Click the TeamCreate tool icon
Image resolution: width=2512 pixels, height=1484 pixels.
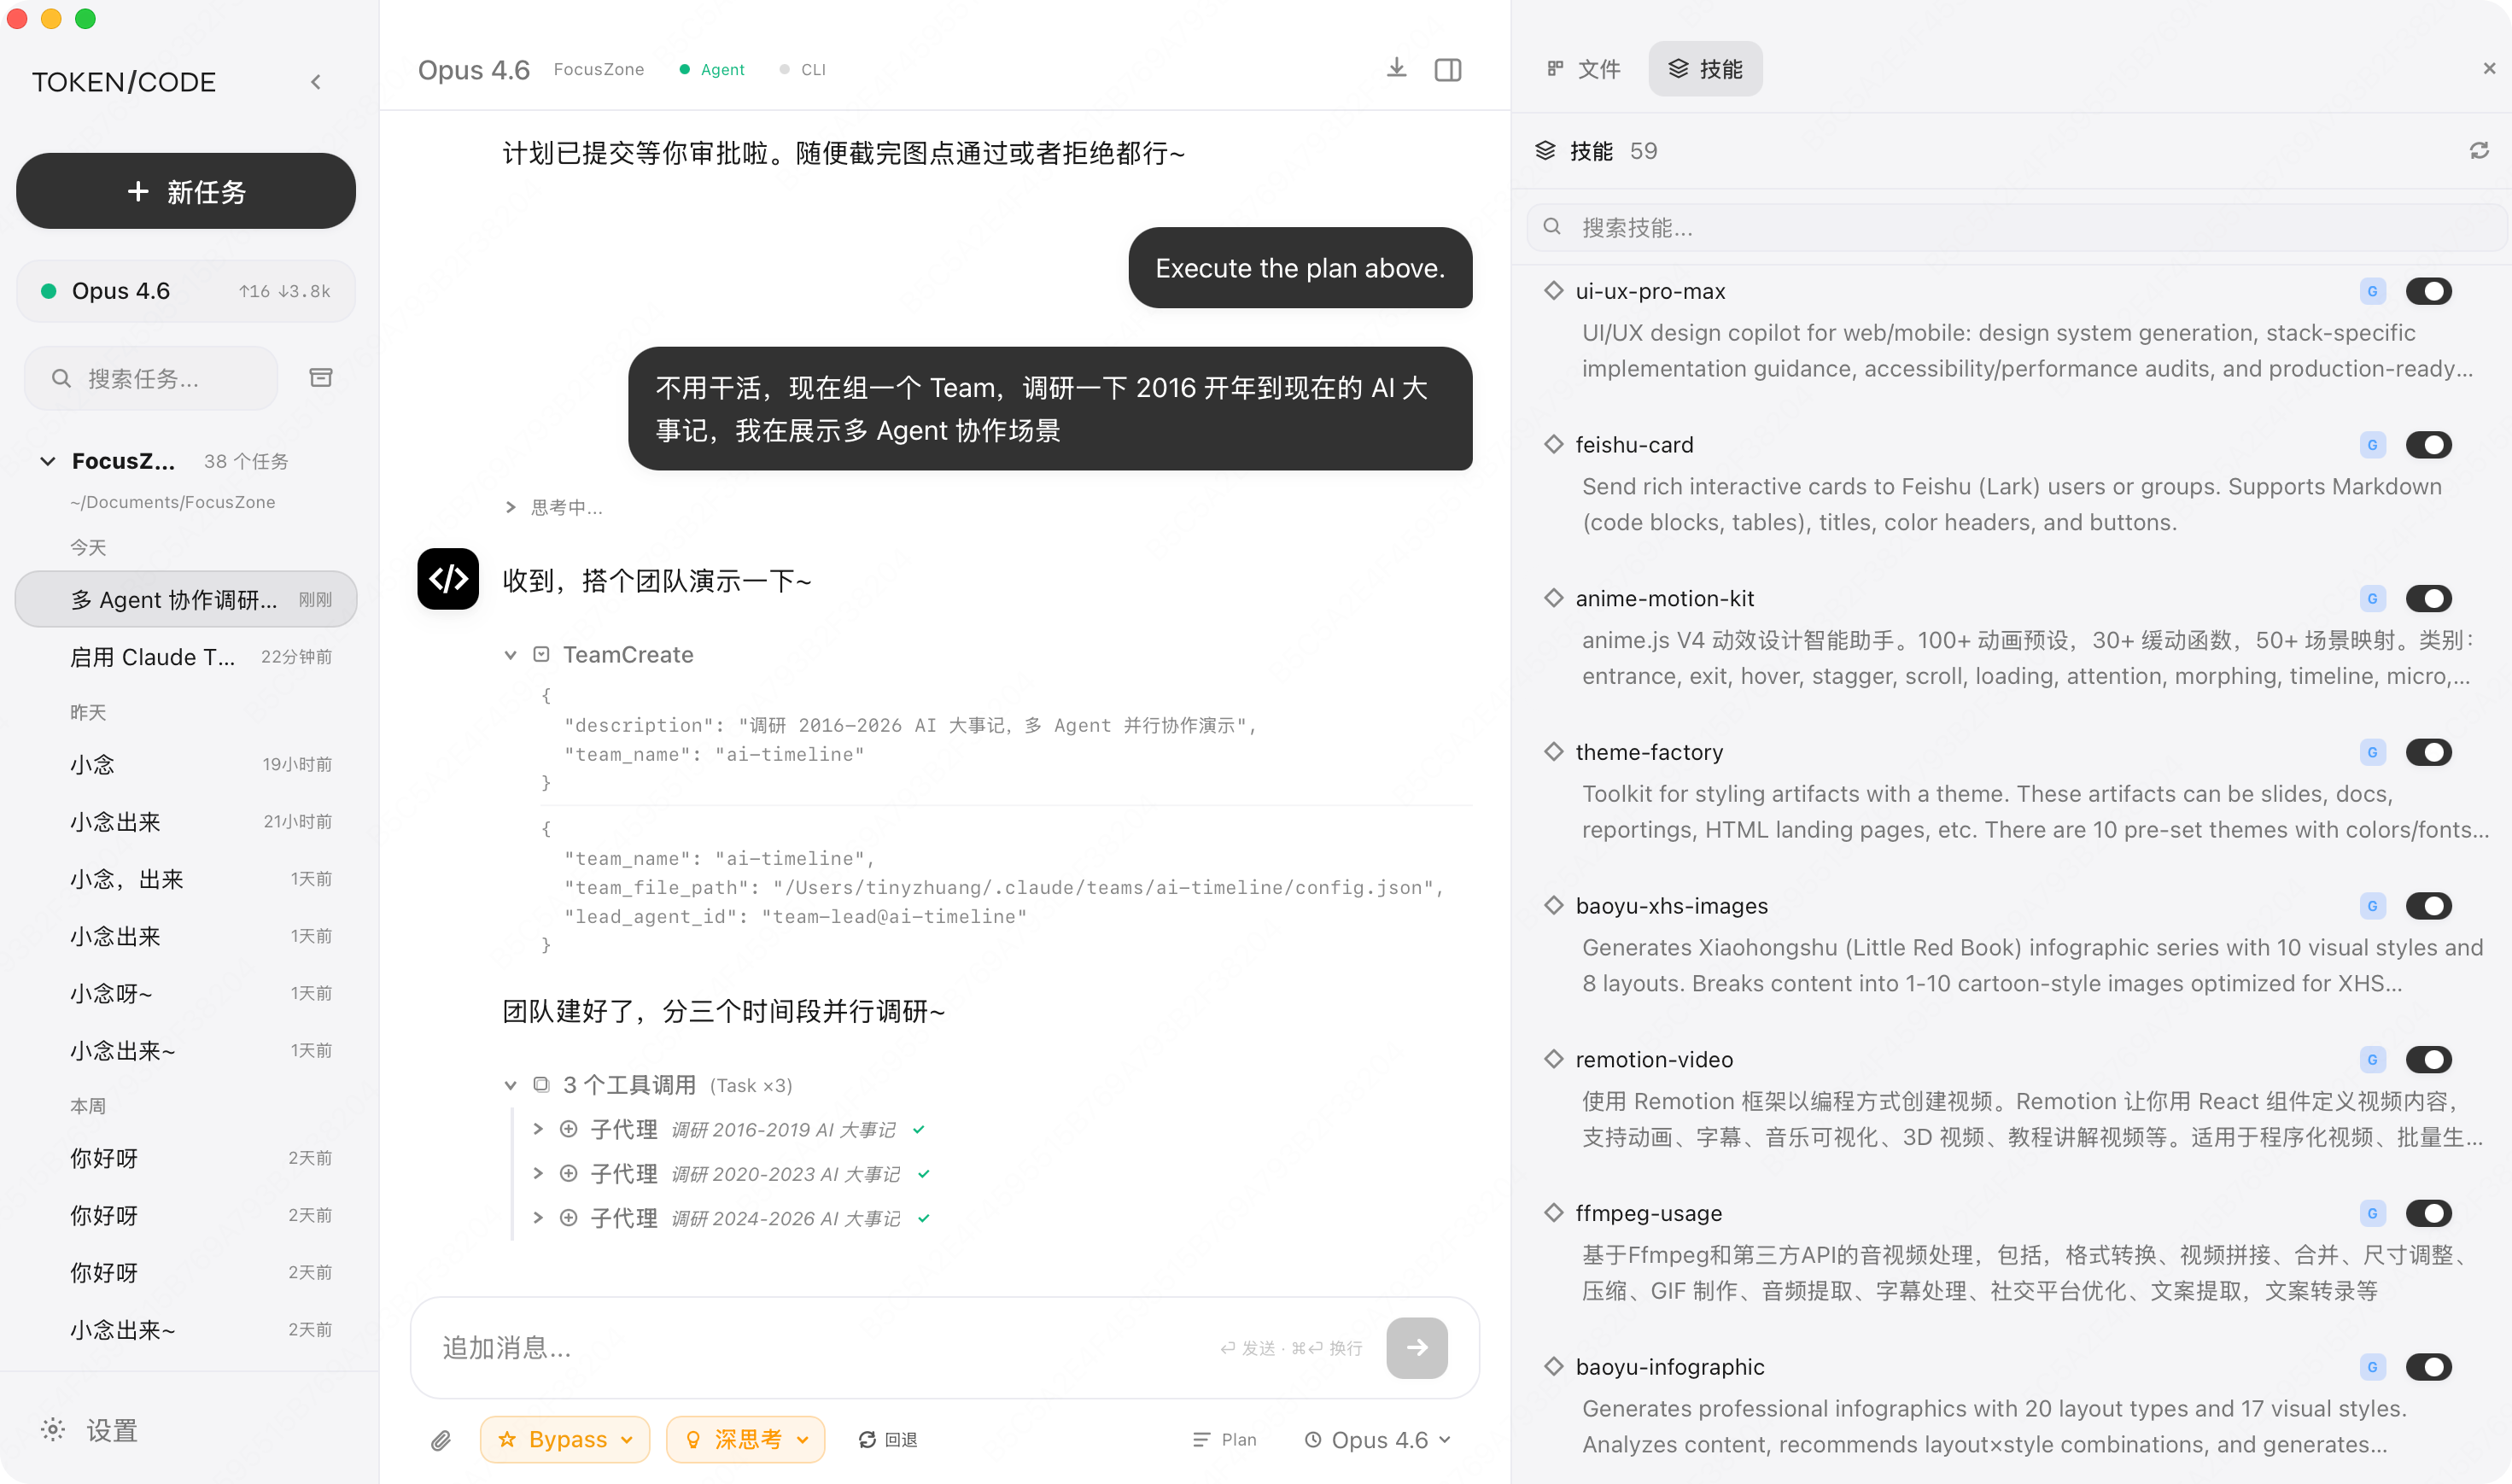[541, 654]
